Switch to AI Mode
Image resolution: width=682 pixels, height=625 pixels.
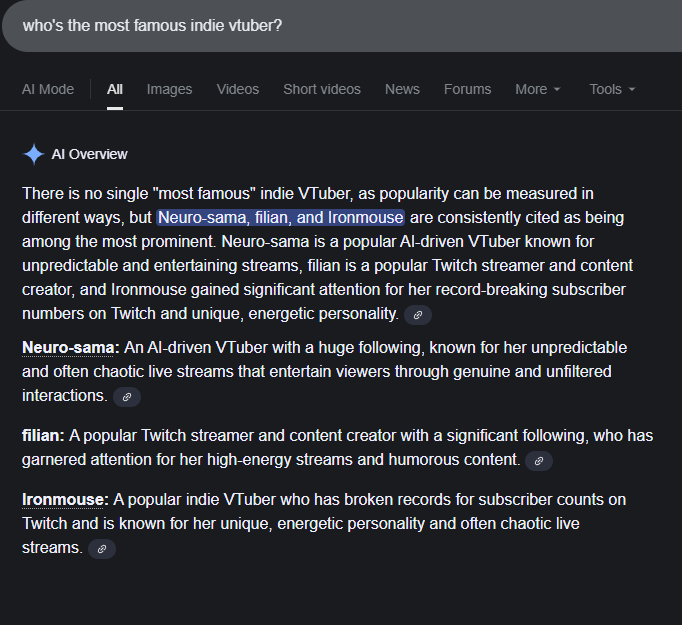pyautogui.click(x=48, y=89)
